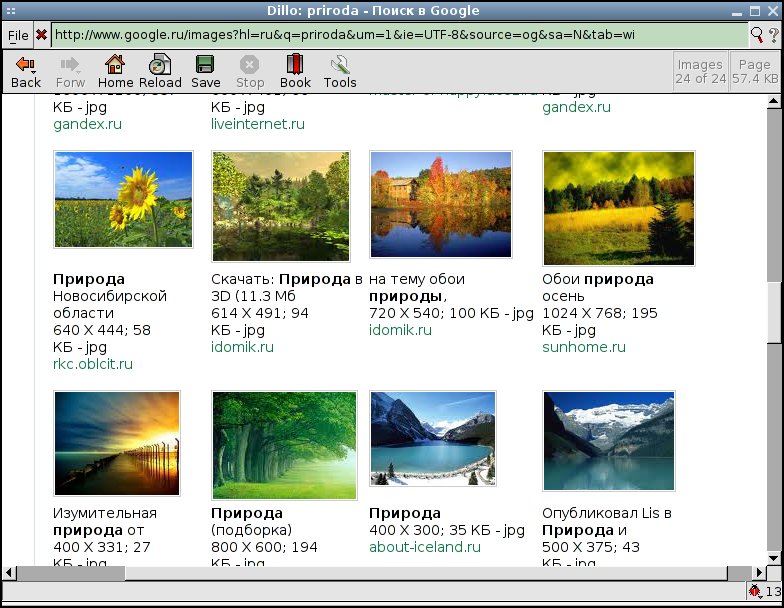Follow the about-iceland.ru link
Viewport: 784px width, 608px height.
coord(425,547)
